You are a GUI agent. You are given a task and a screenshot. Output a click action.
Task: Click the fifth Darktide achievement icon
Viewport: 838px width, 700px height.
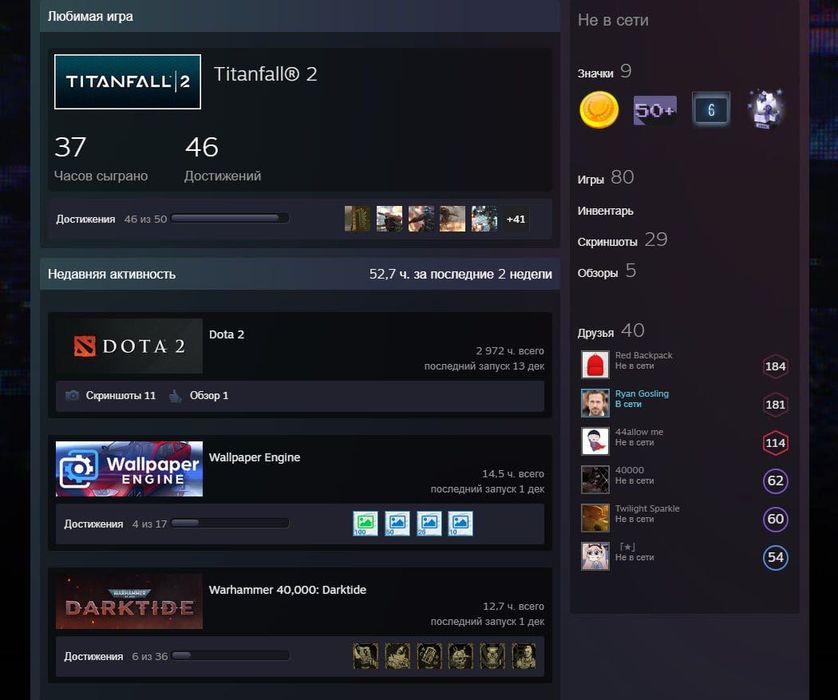(492, 656)
